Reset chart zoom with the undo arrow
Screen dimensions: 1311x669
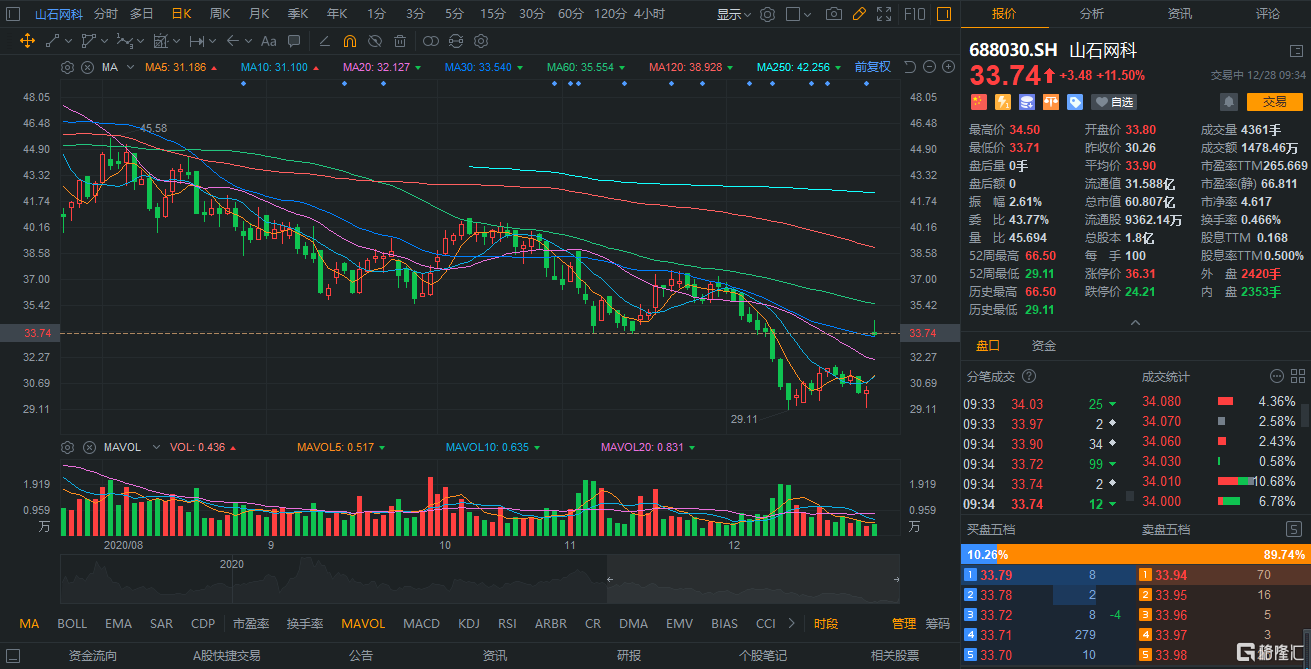[909, 67]
